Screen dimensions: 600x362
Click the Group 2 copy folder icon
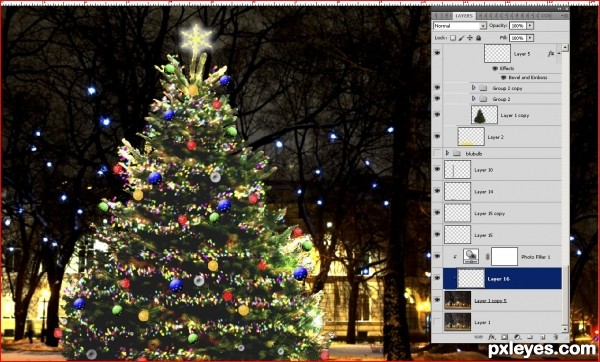[483, 88]
